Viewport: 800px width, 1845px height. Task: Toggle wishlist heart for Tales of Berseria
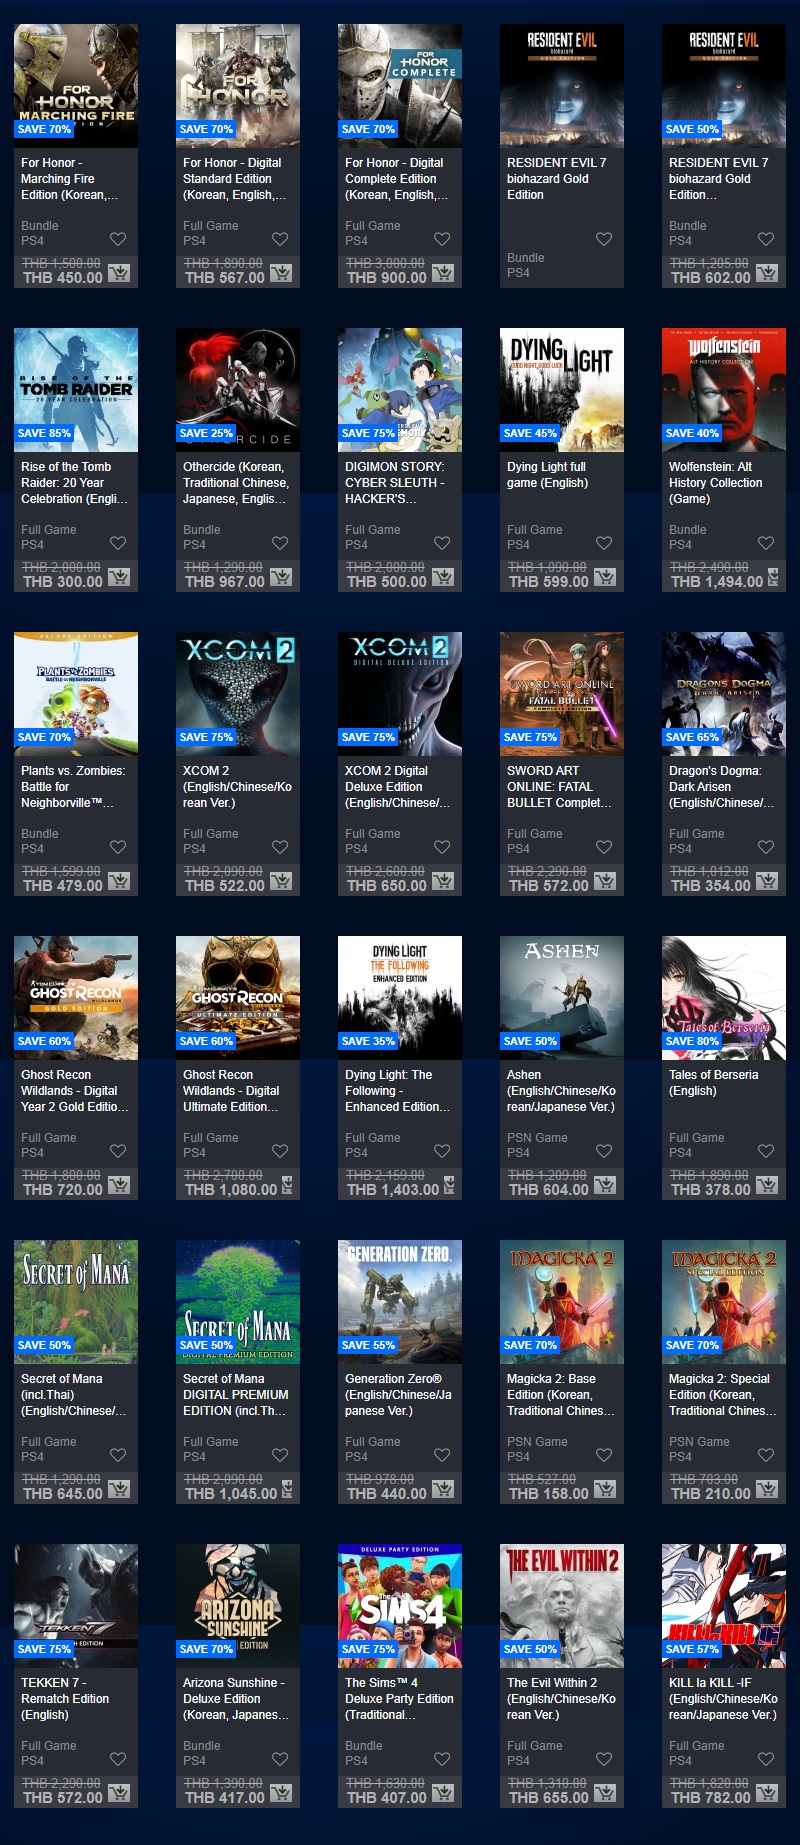point(766,1151)
